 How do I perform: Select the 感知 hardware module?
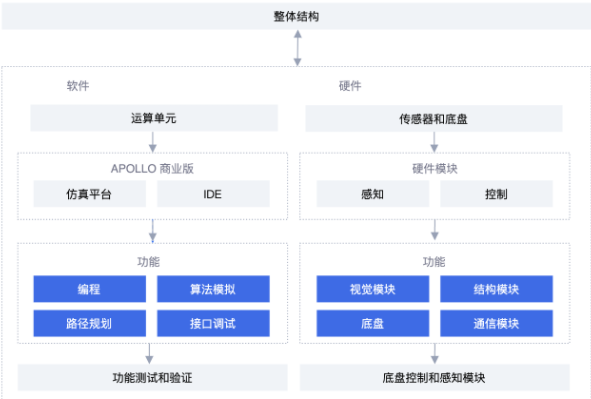373,194
